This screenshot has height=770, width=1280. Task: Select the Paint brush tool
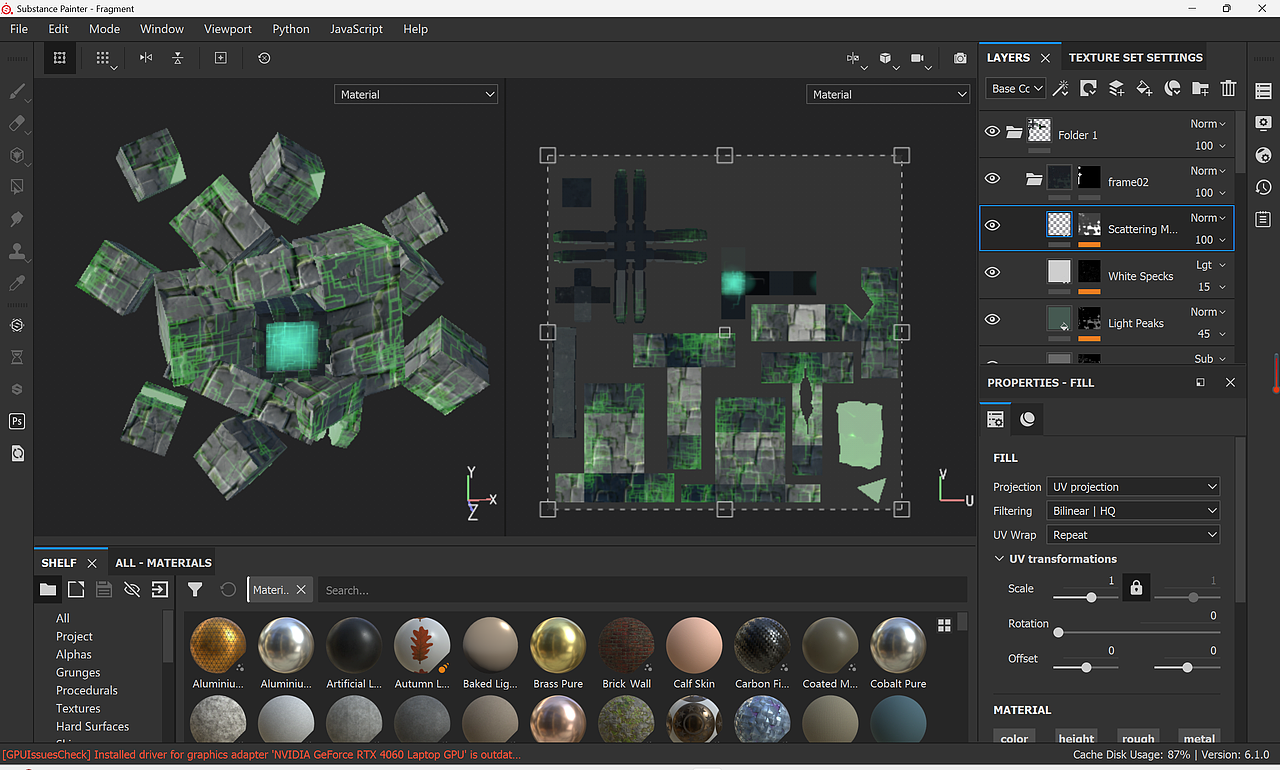[x=18, y=92]
